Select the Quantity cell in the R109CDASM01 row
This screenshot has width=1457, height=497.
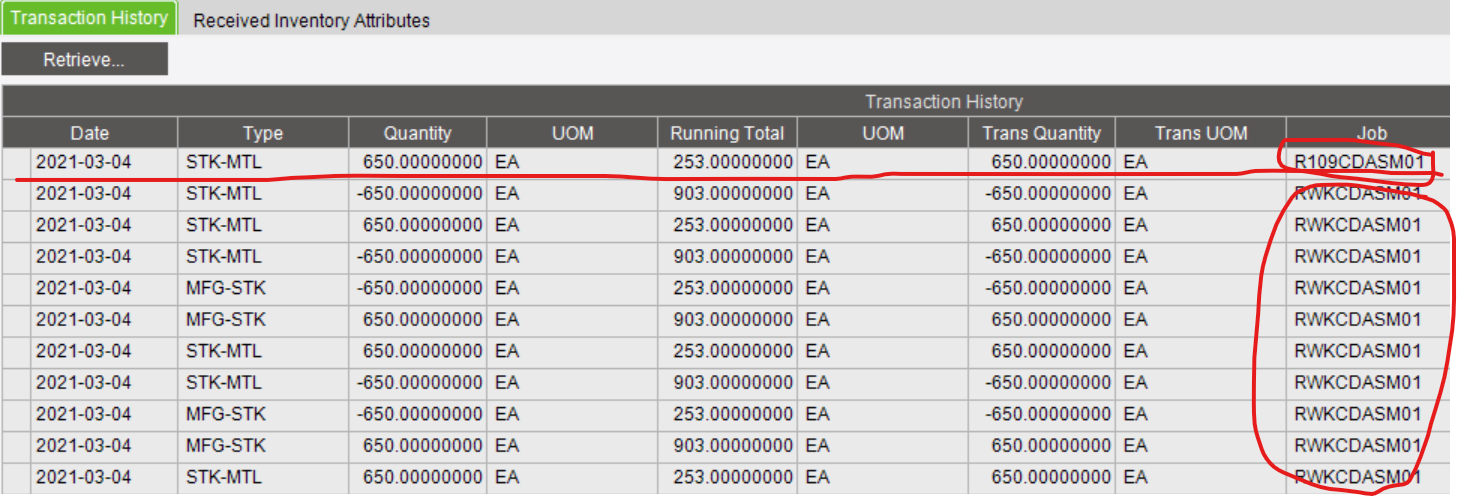point(418,162)
